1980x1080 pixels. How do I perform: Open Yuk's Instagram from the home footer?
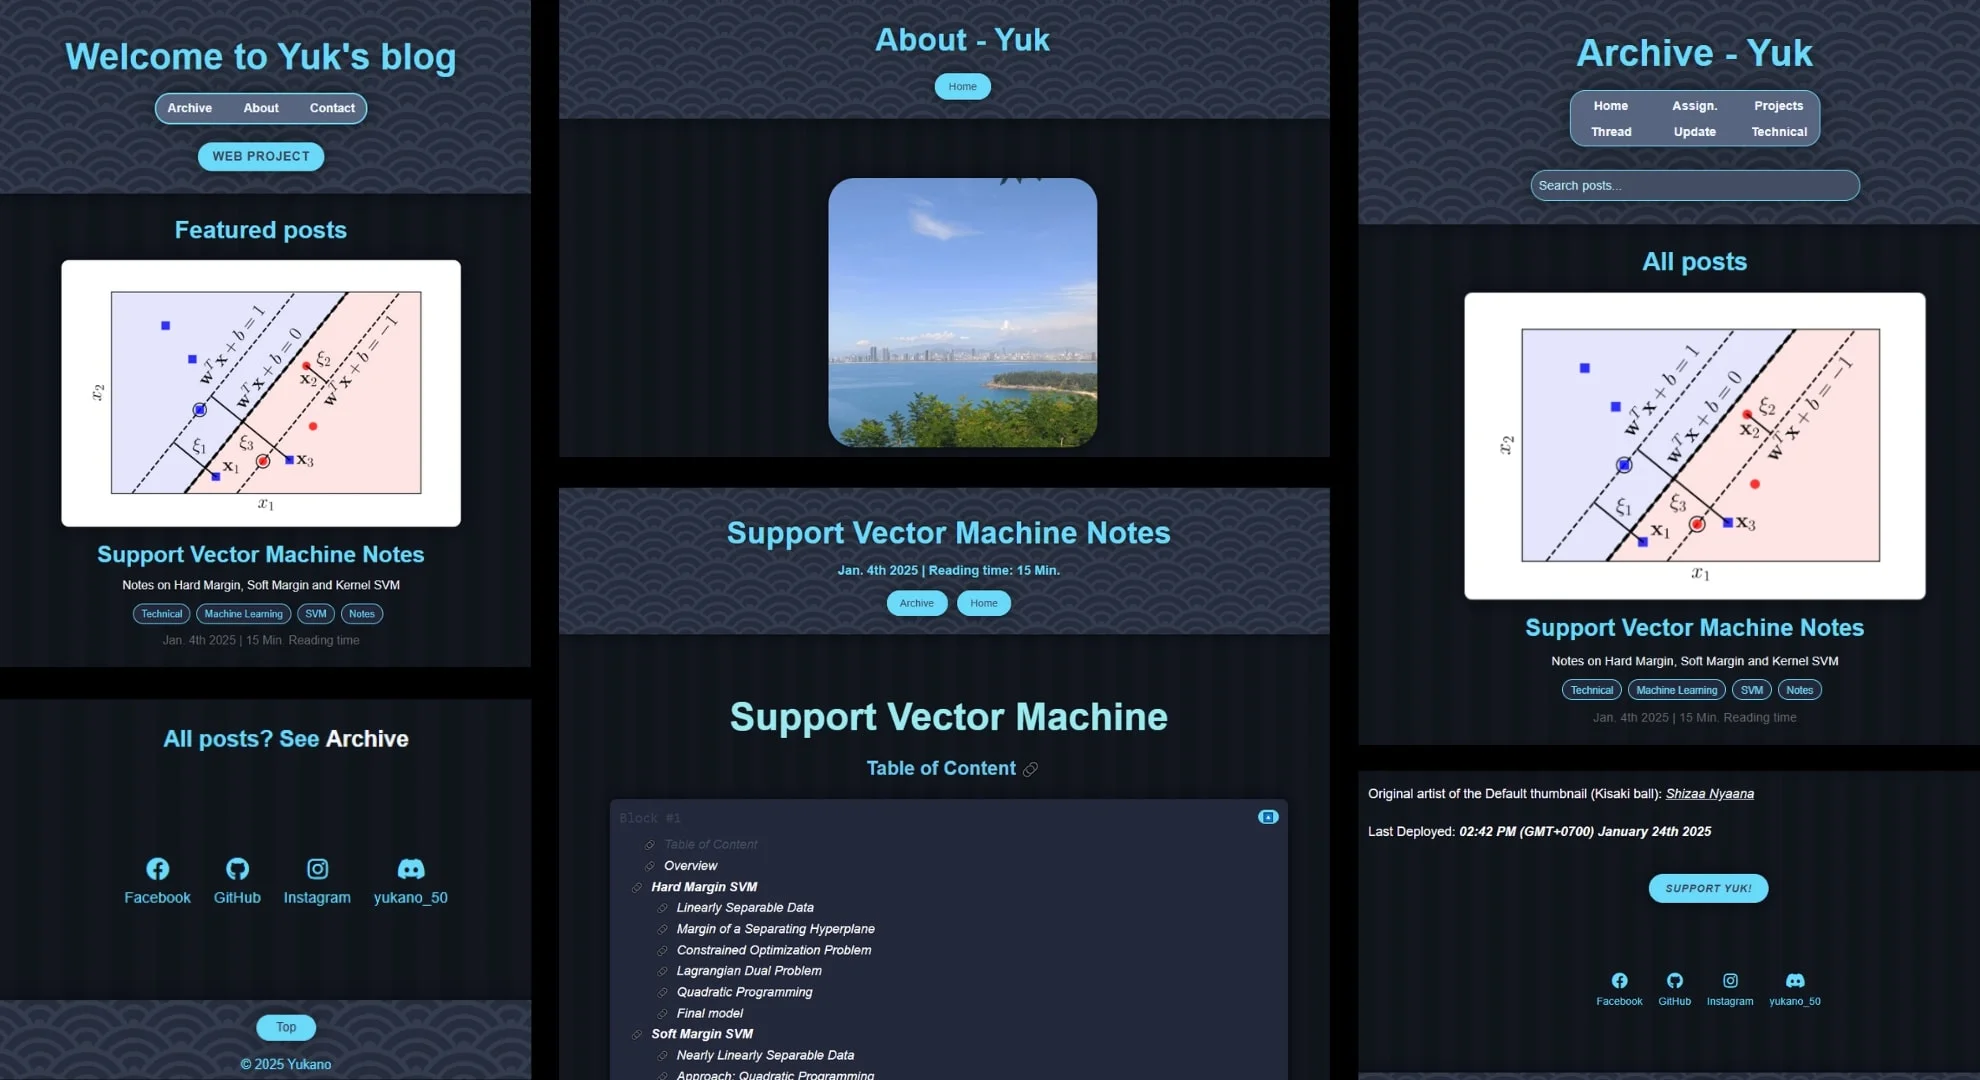(x=317, y=868)
